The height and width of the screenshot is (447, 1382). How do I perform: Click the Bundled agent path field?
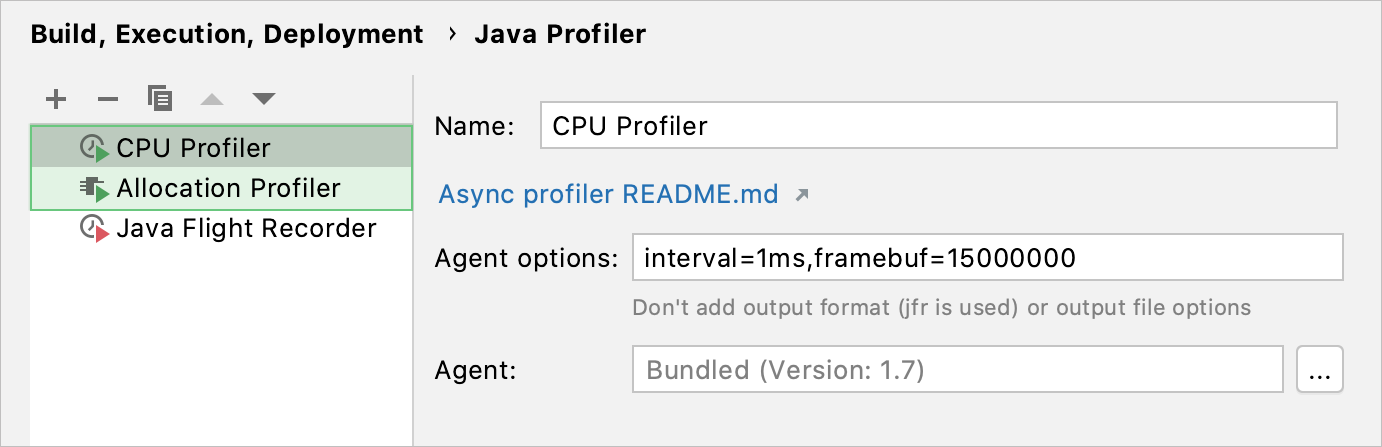pos(957,370)
